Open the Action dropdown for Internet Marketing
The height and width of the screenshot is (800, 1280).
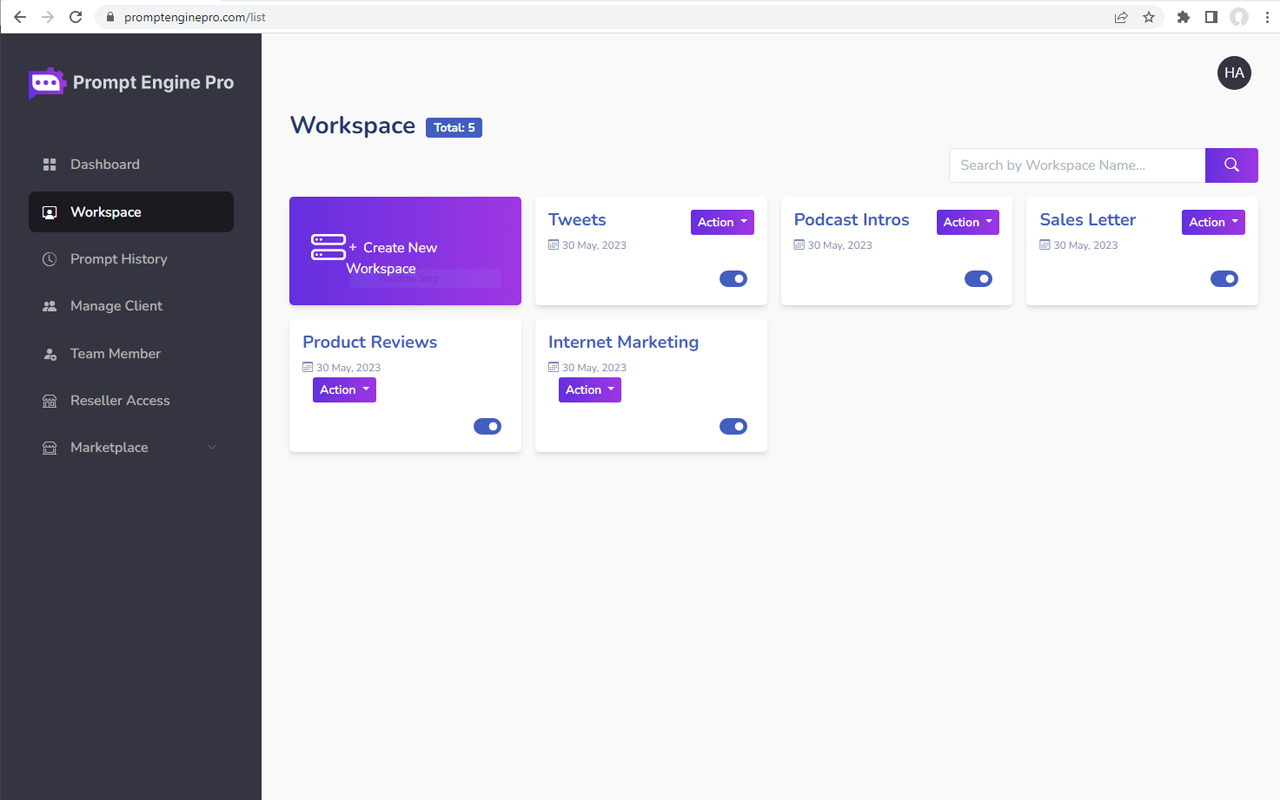pyautogui.click(x=589, y=390)
